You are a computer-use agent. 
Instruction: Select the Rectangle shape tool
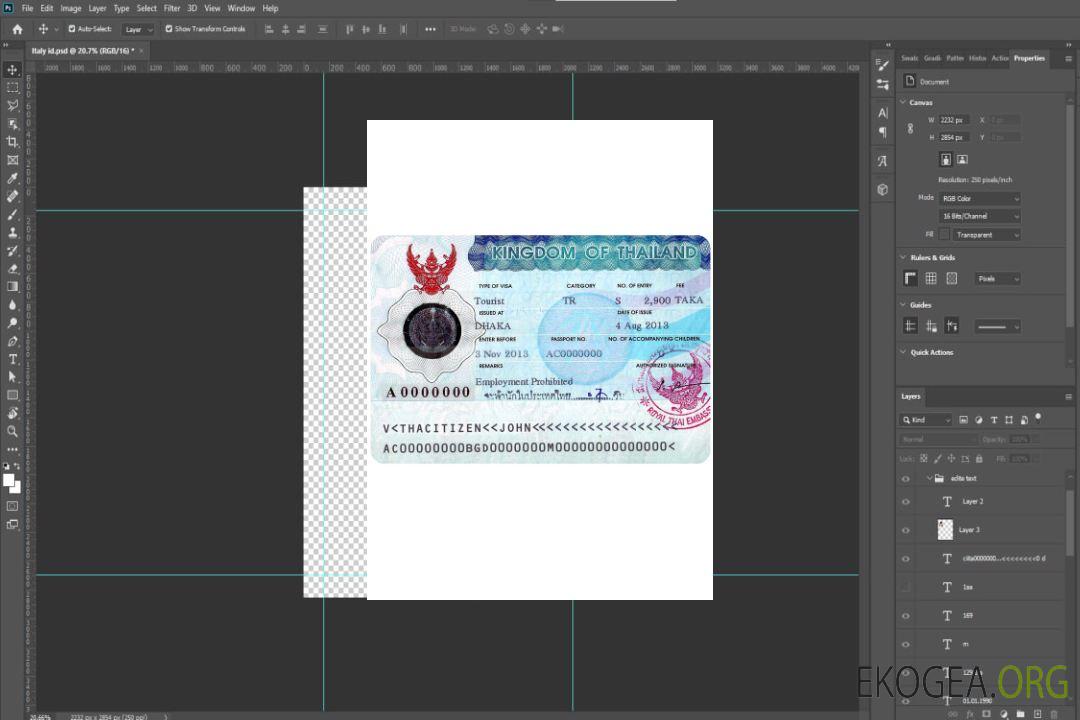click(x=12, y=395)
